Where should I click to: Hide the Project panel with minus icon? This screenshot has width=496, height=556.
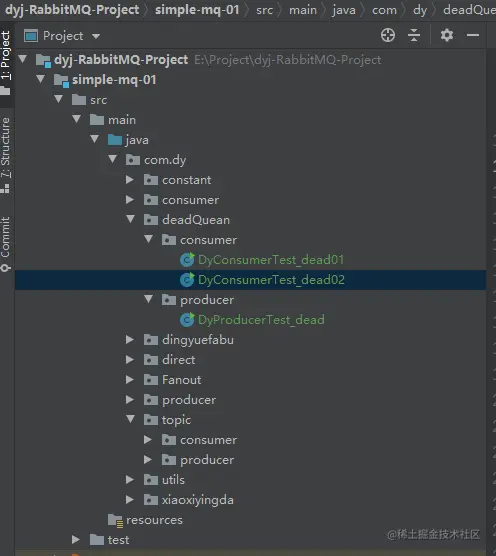pos(473,35)
